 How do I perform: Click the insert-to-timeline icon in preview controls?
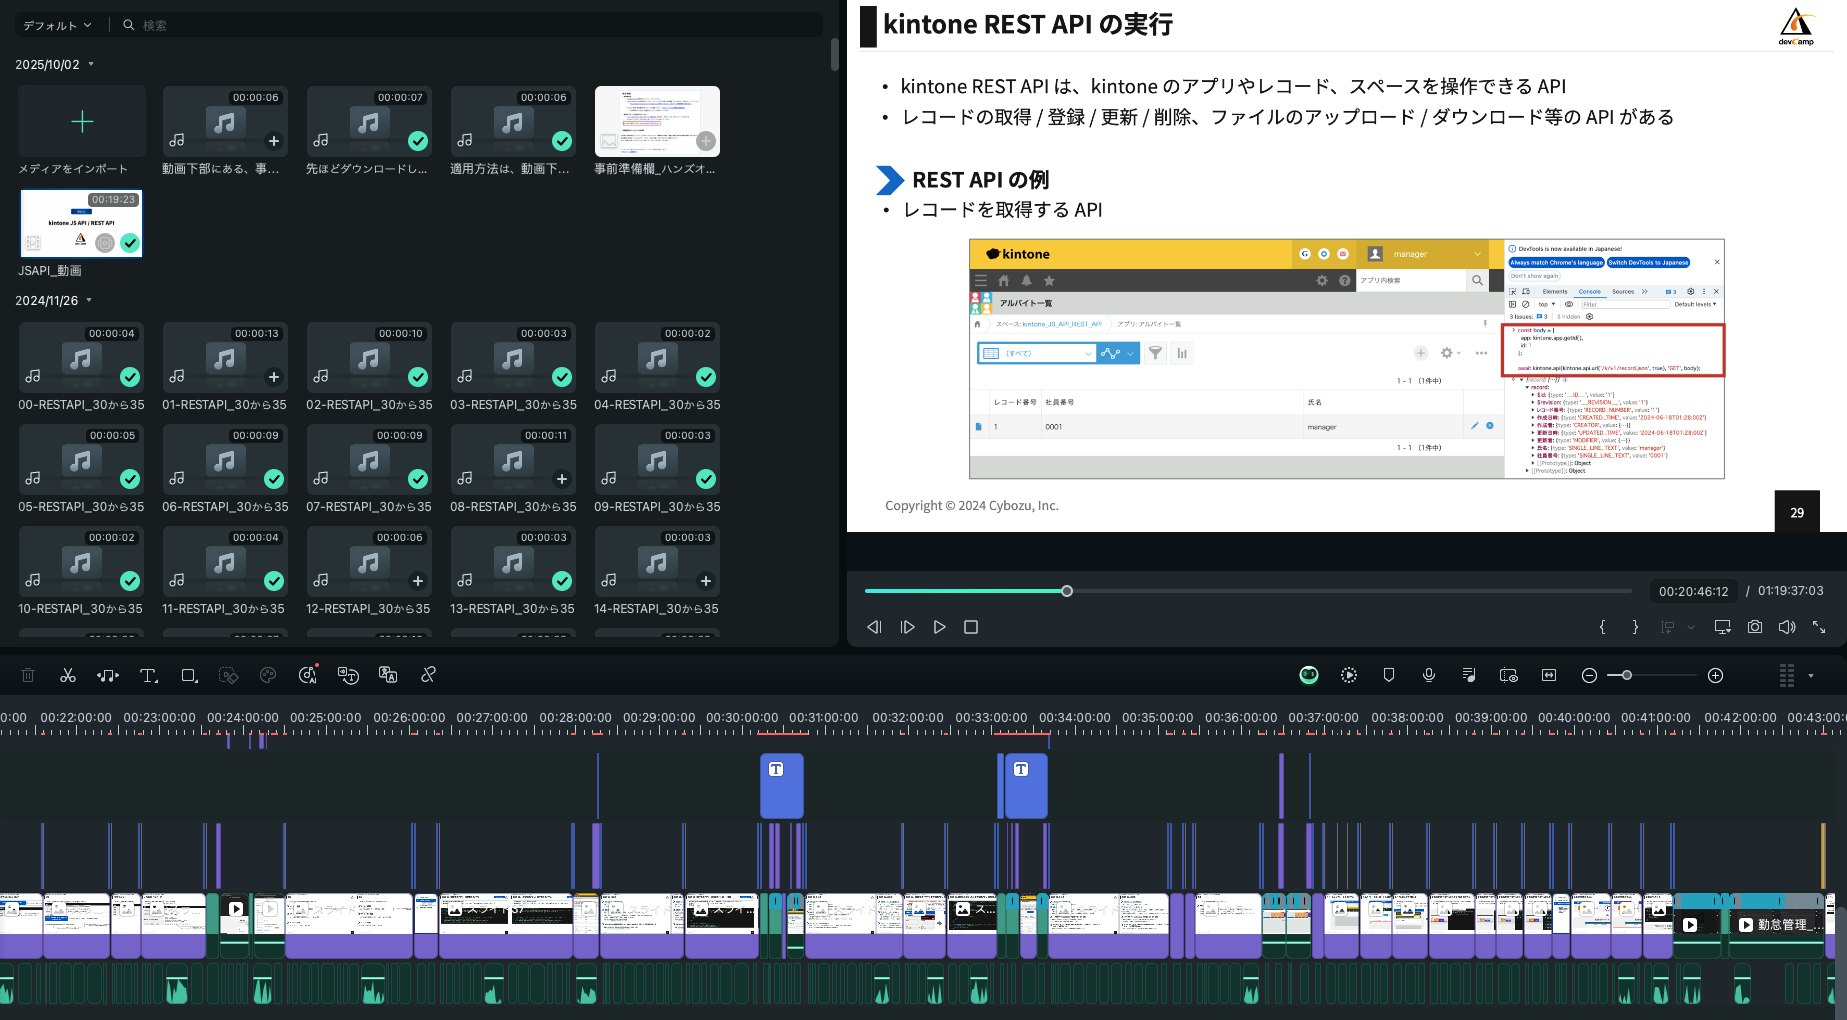[x=1668, y=627]
